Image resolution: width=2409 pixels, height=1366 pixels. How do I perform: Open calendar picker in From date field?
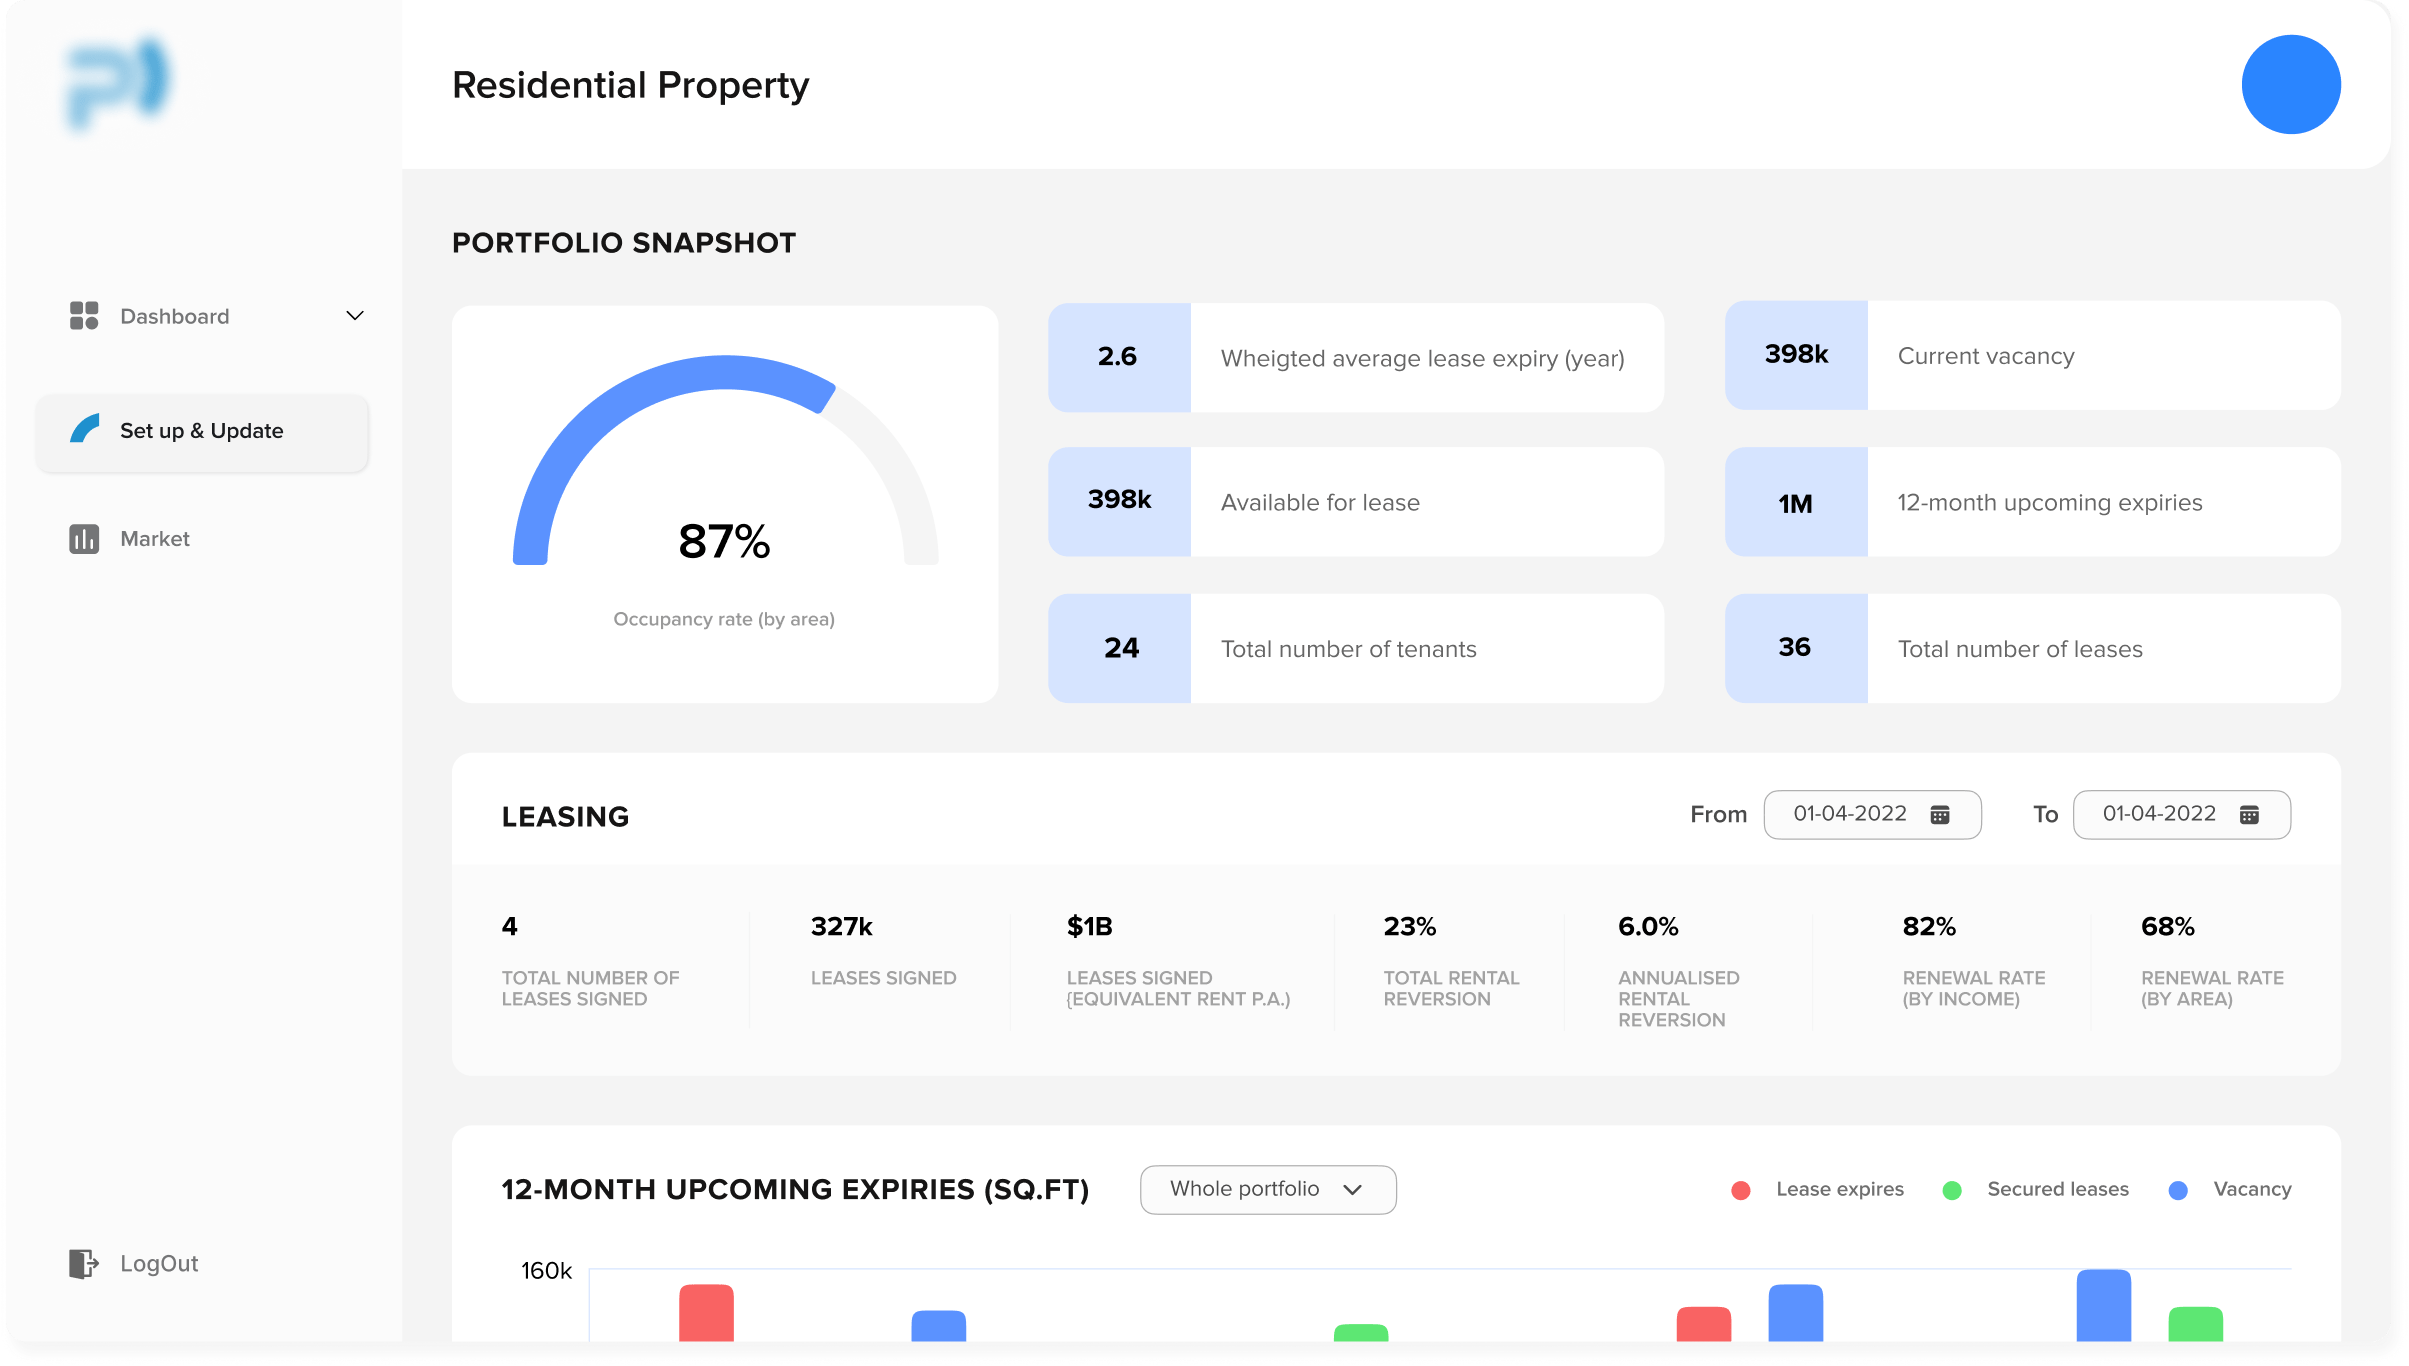point(1940,815)
